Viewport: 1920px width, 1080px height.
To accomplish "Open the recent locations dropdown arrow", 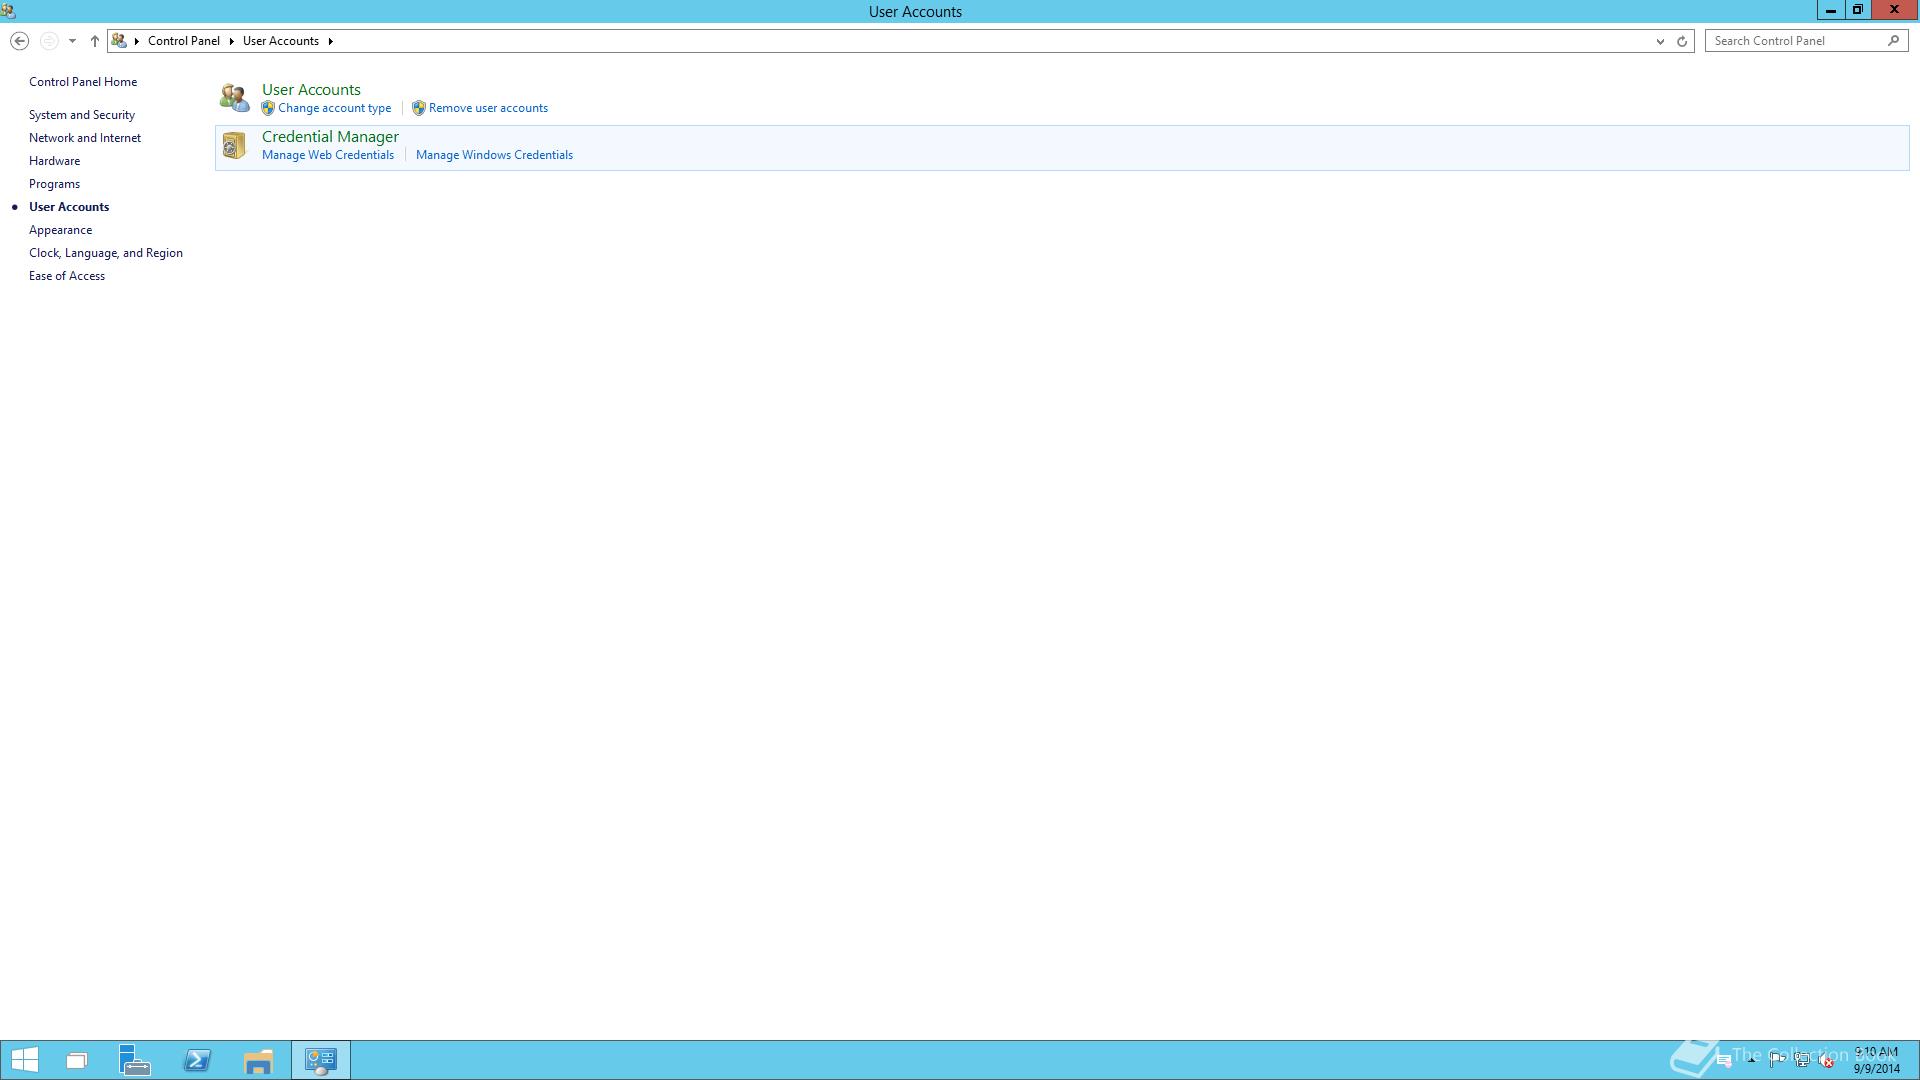I will click(72, 41).
